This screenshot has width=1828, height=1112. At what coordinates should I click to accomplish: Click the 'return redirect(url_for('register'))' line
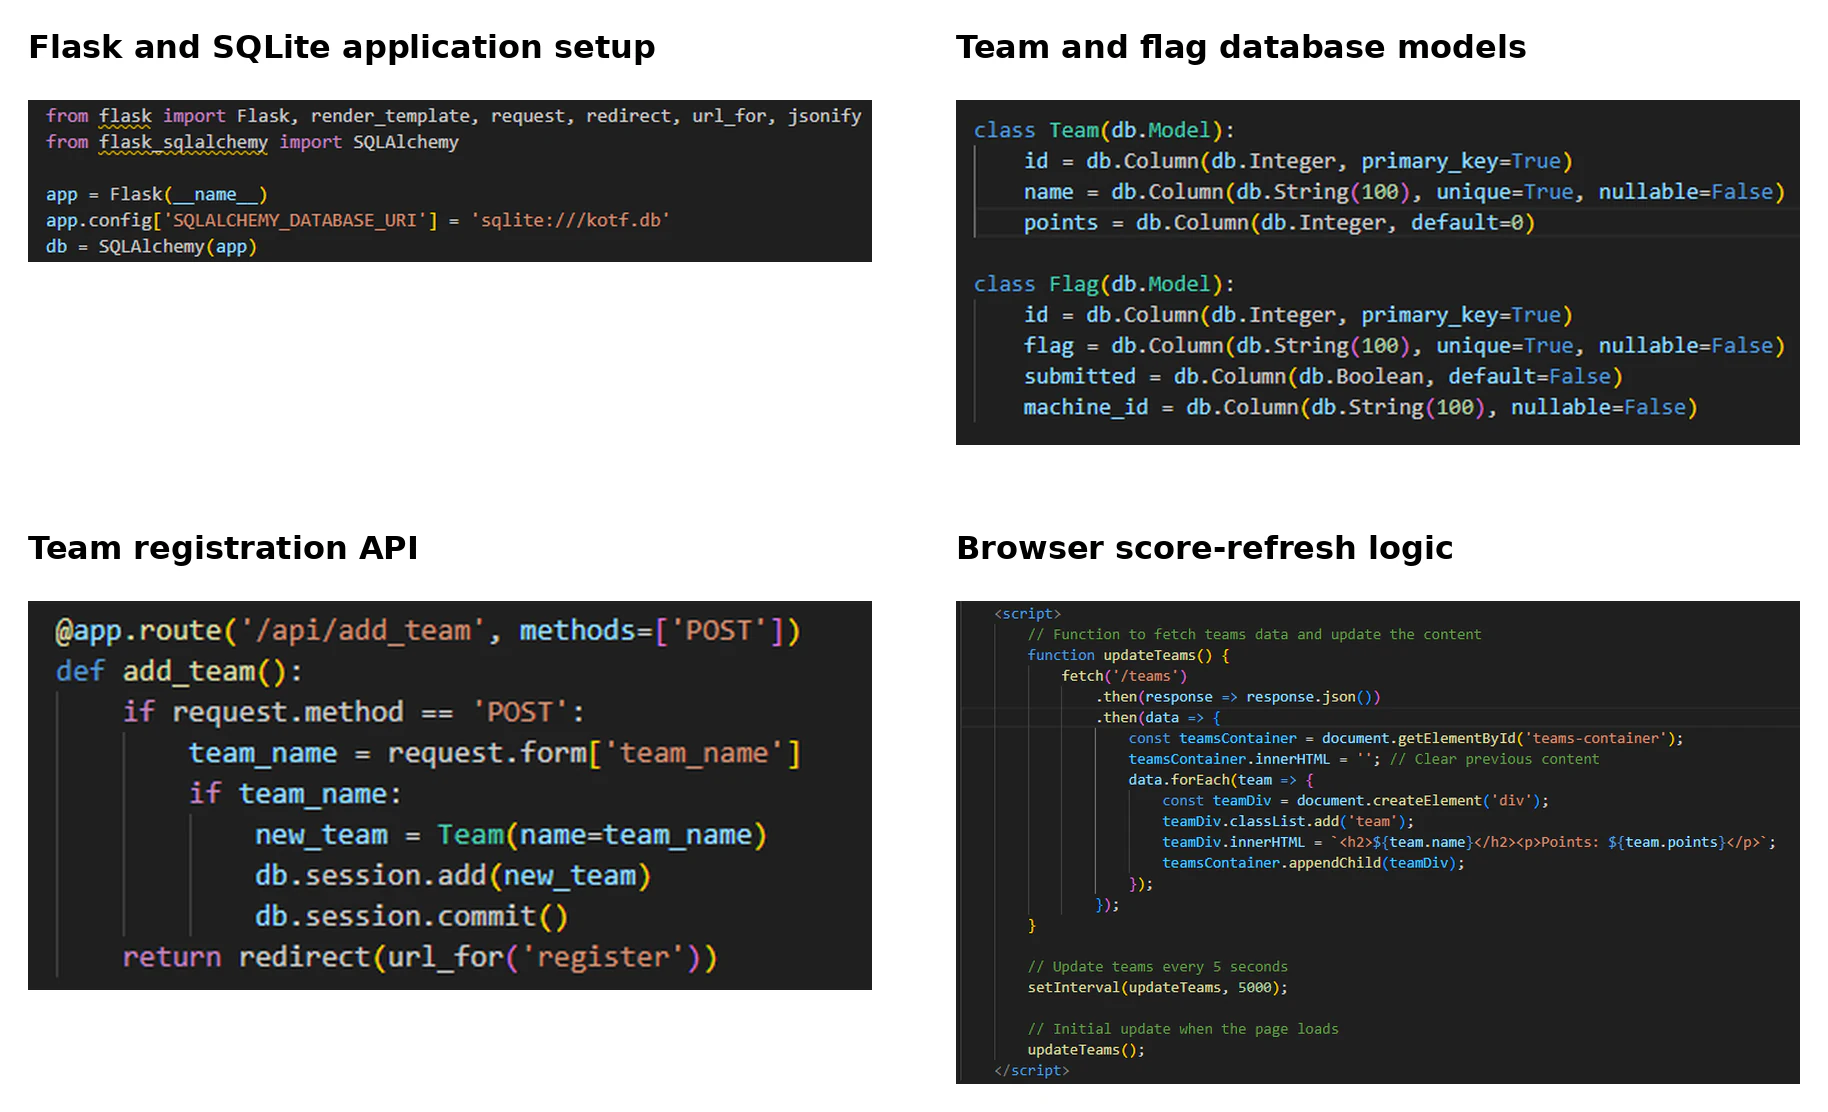tap(420, 958)
